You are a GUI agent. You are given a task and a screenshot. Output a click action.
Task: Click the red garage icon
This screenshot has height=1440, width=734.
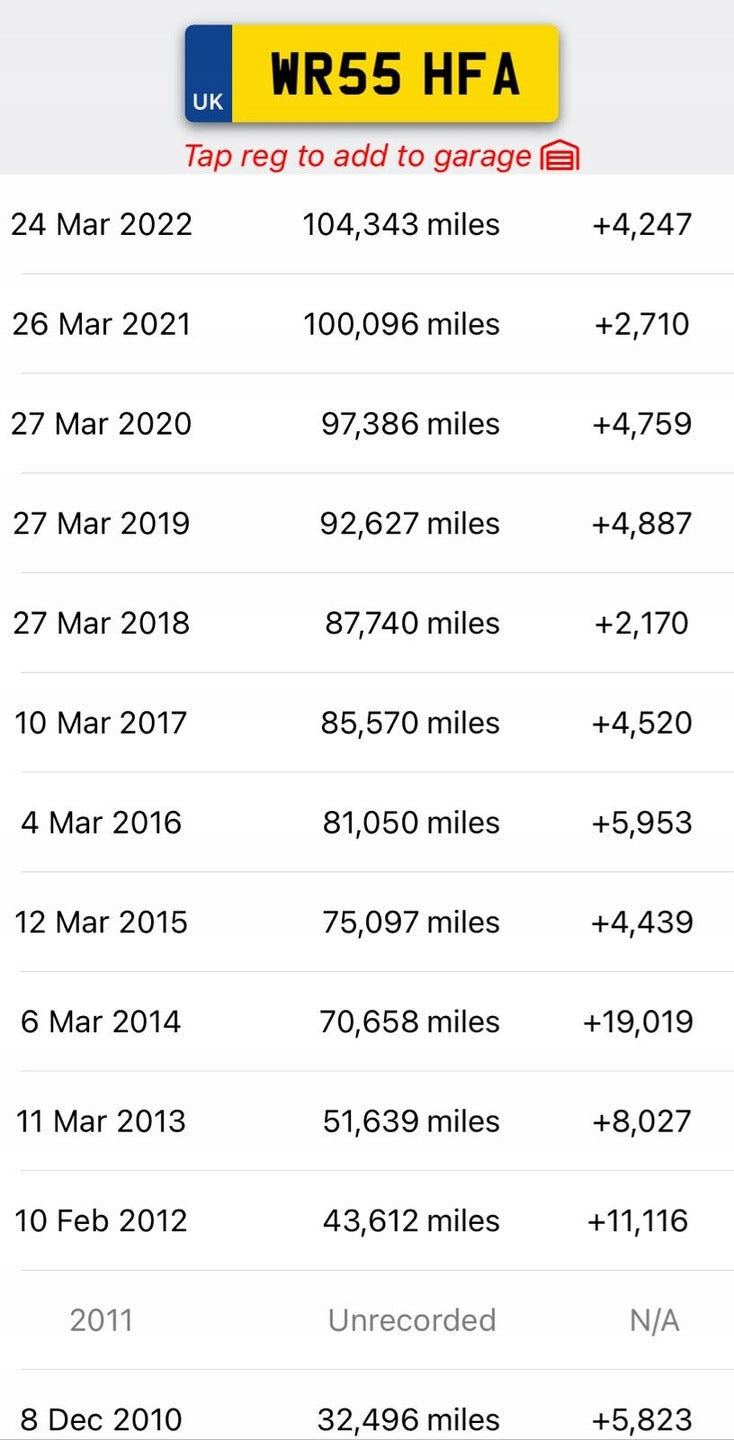coord(560,157)
